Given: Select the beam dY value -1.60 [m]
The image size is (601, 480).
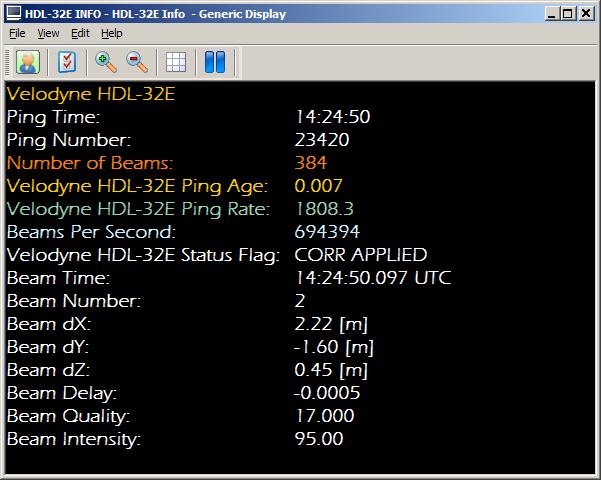Looking at the screenshot, I should coord(334,347).
